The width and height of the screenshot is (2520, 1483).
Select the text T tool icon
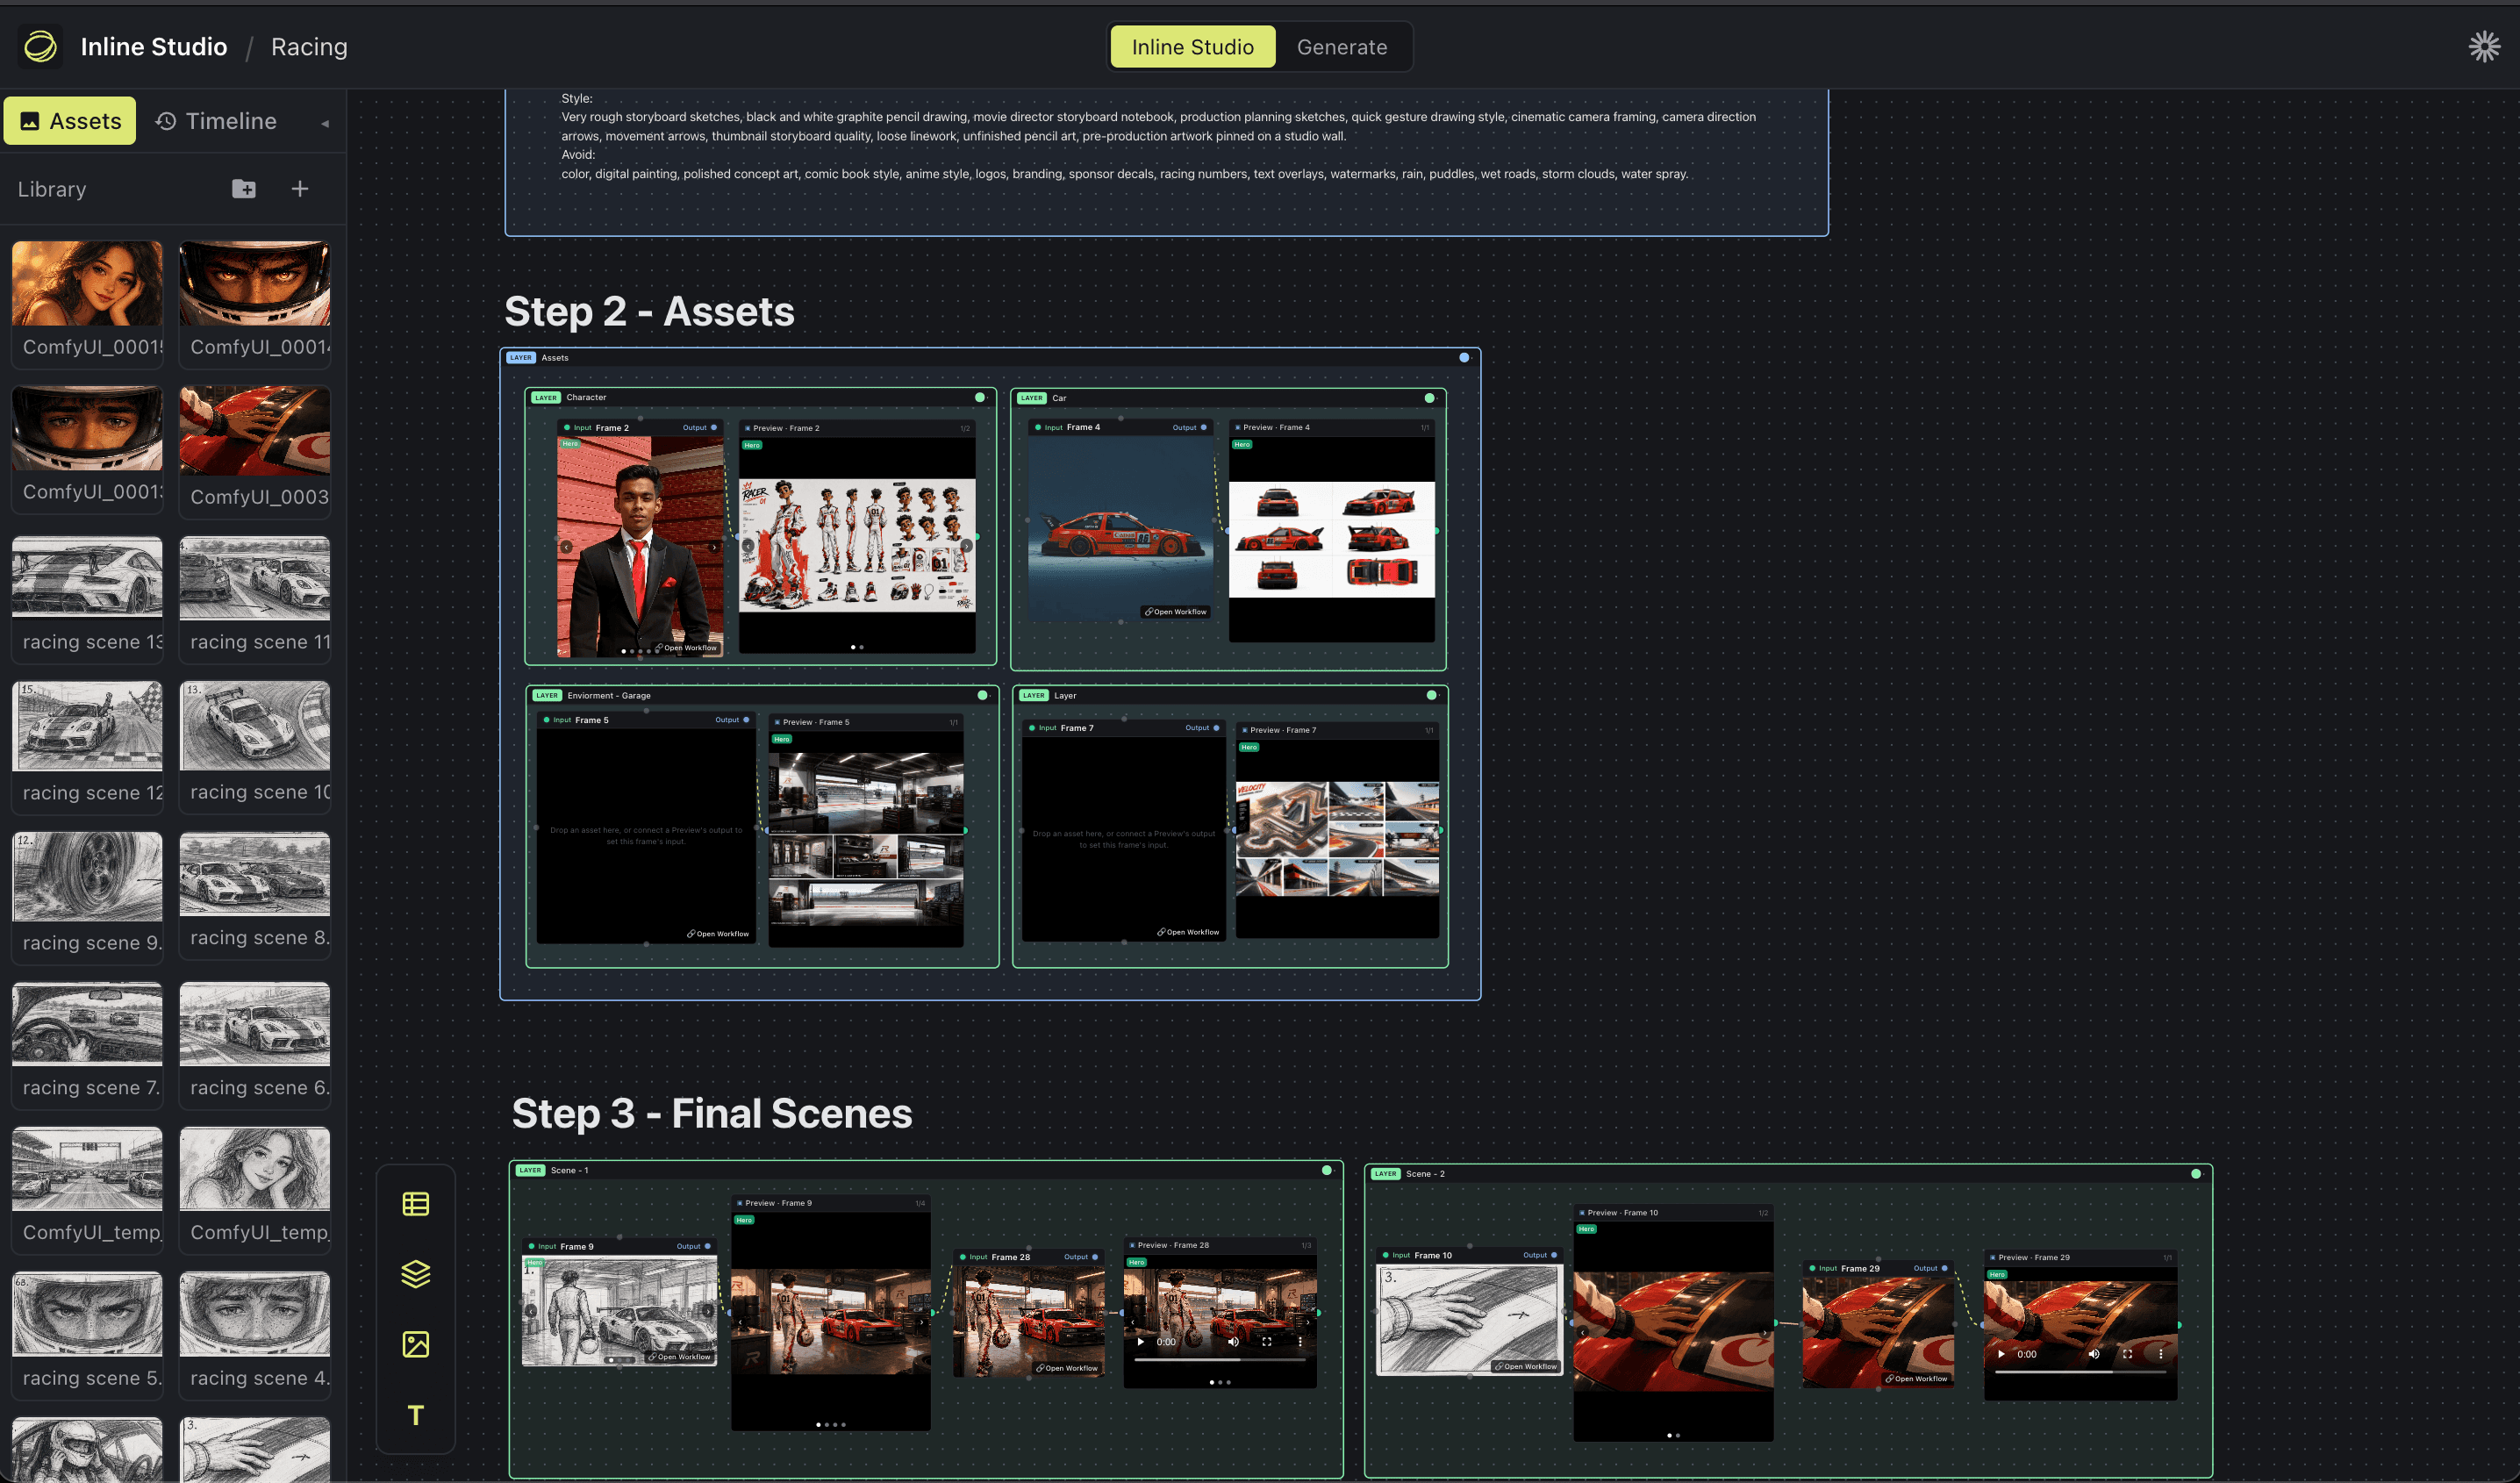416,1415
